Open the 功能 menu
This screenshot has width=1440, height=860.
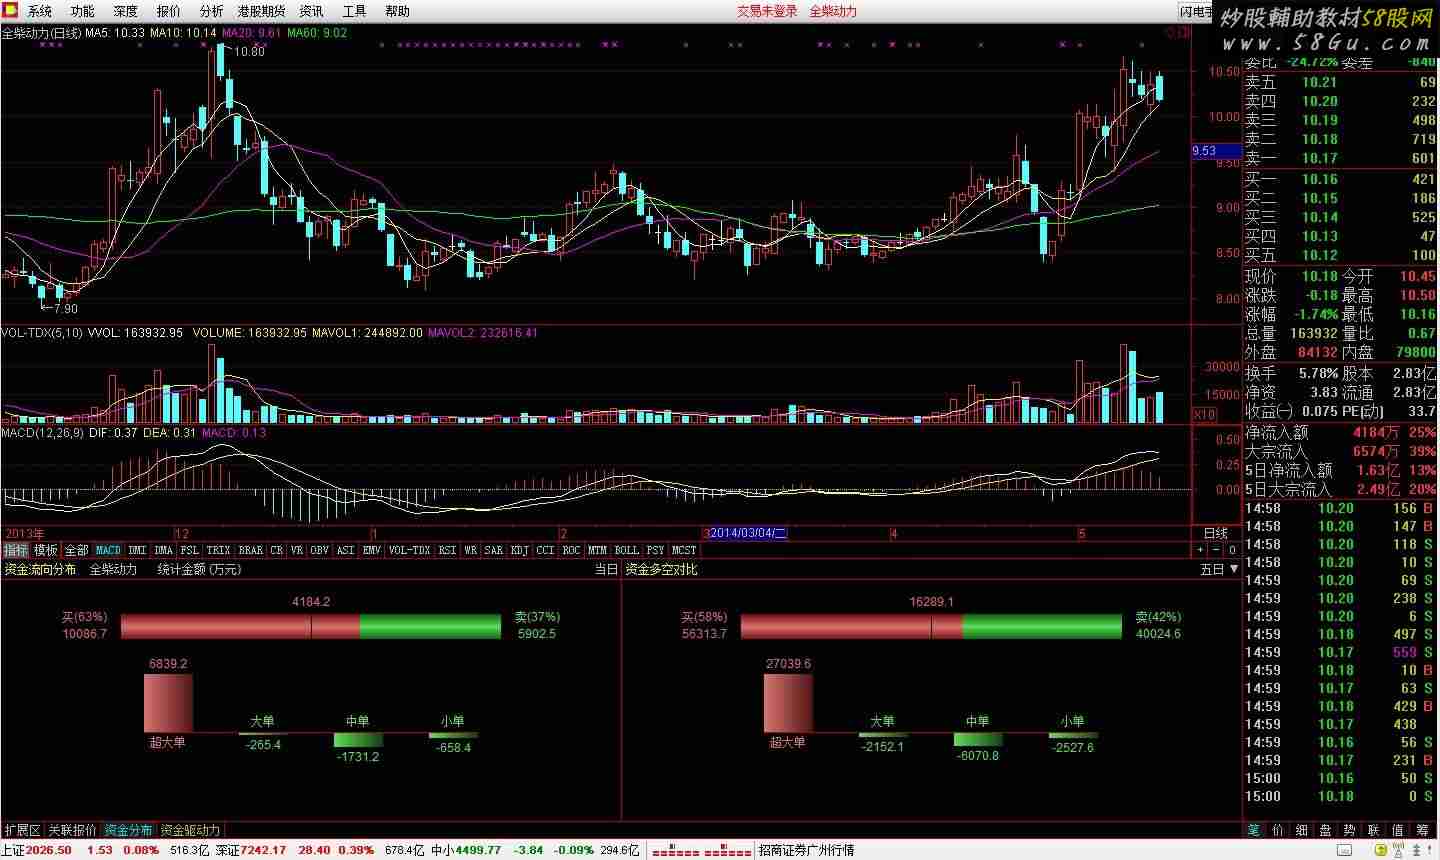[x=82, y=11]
